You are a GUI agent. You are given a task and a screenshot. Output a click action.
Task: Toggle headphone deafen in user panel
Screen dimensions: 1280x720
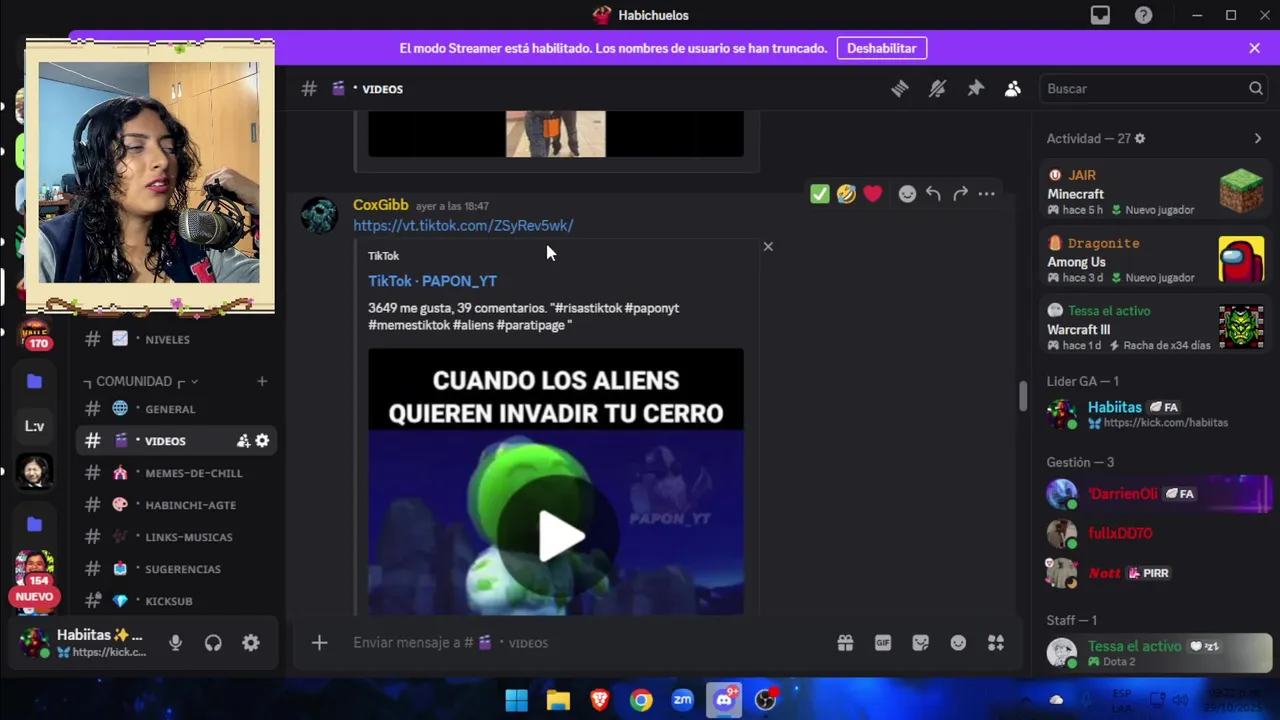[213, 643]
